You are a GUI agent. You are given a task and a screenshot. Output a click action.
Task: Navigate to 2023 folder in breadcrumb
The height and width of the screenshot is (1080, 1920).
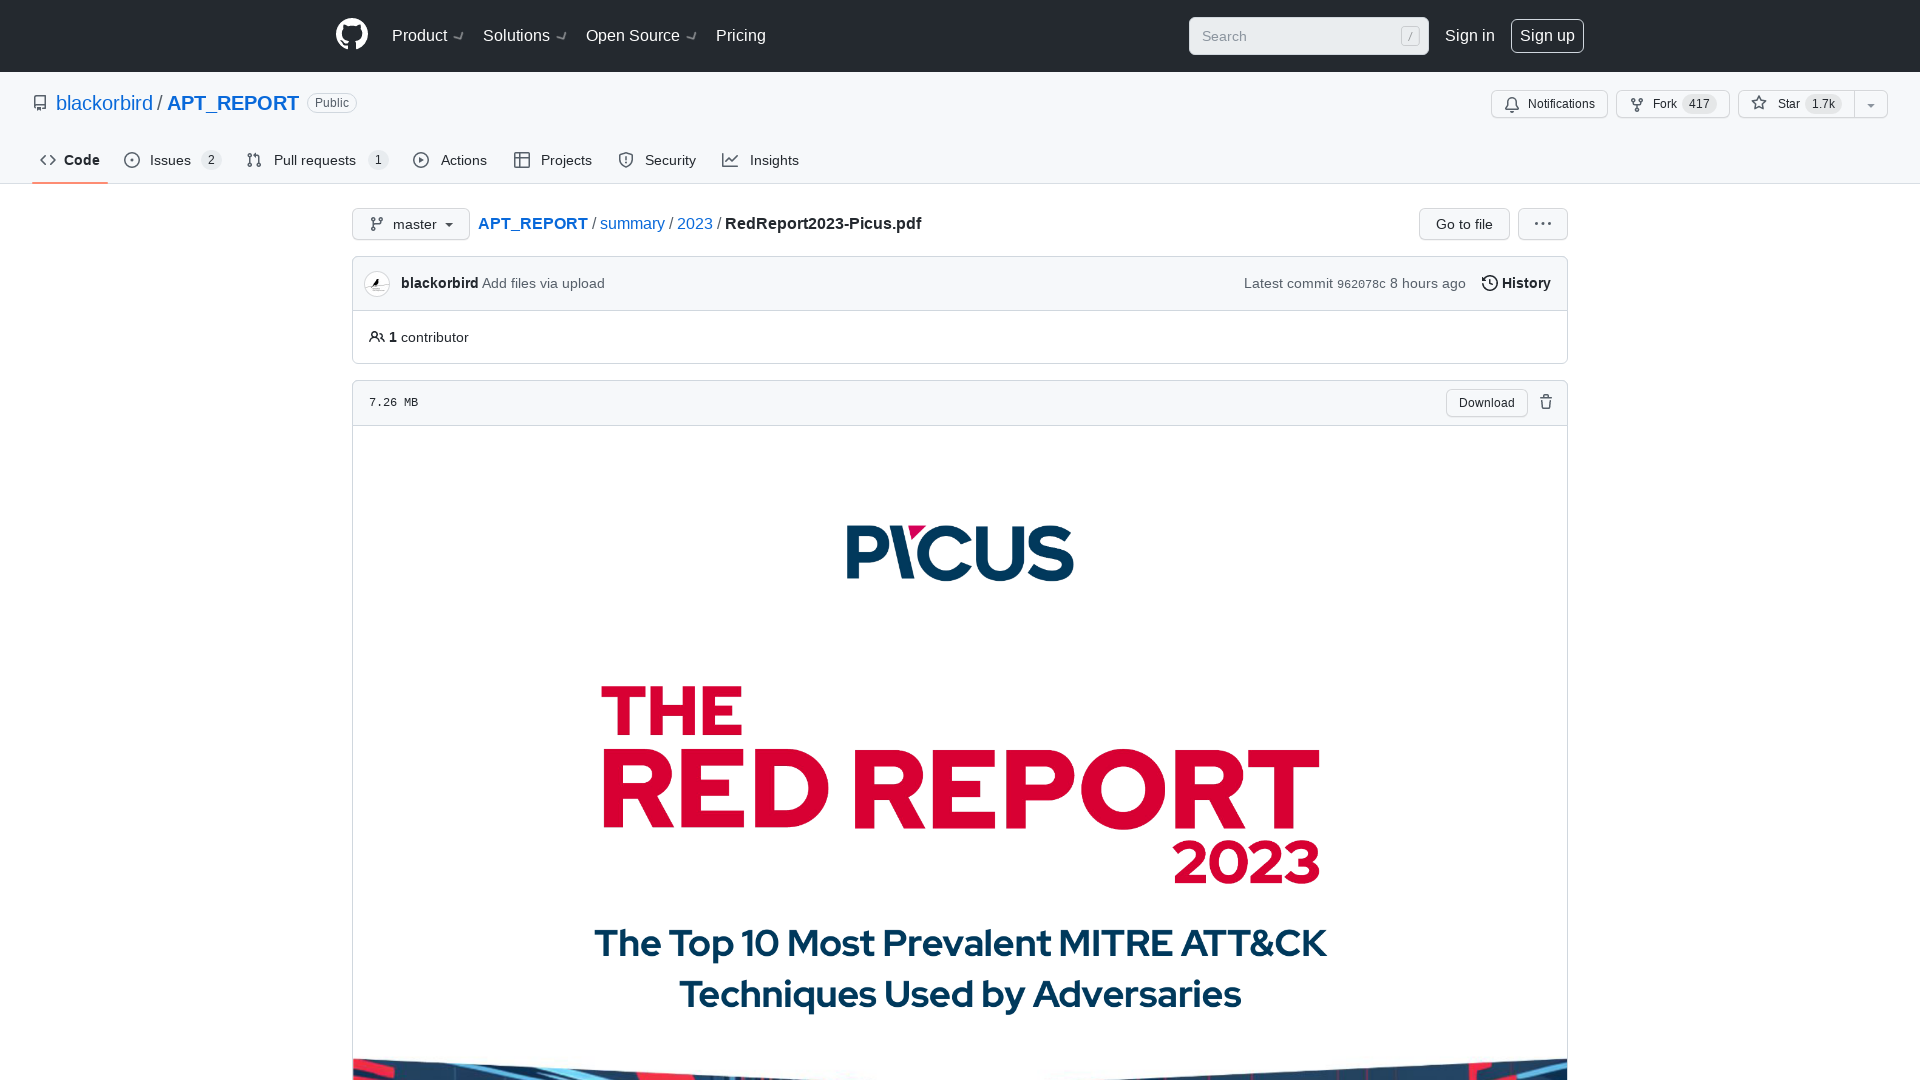695,223
